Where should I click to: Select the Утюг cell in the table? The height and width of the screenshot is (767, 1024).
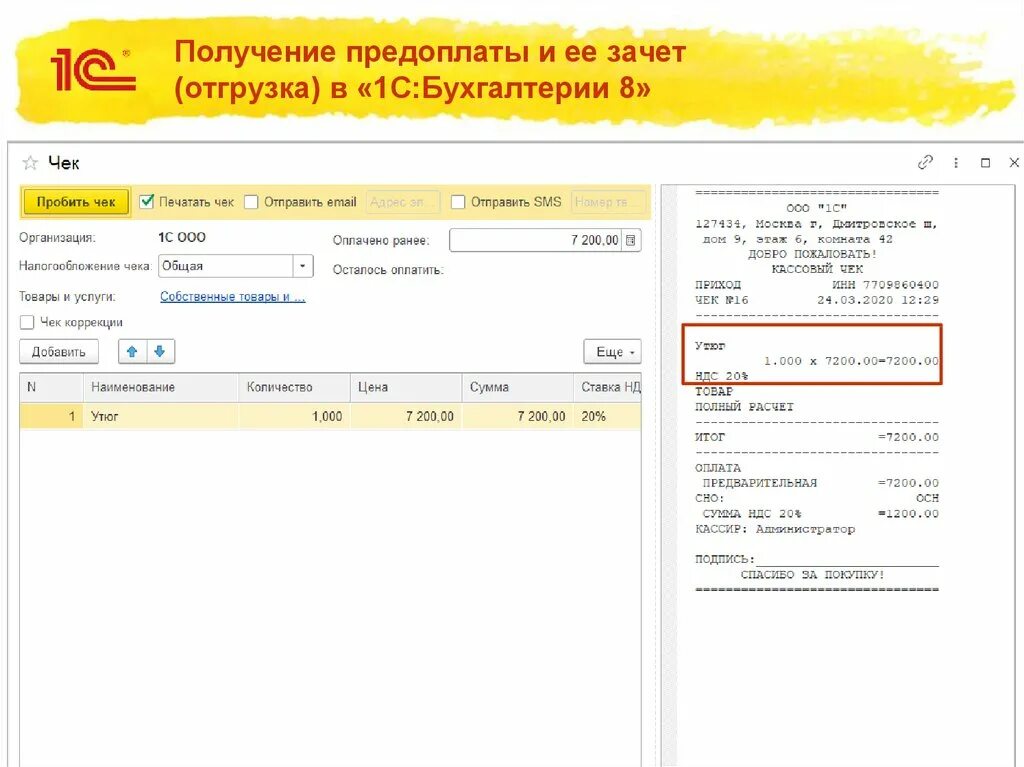pyautogui.click(x=161, y=416)
